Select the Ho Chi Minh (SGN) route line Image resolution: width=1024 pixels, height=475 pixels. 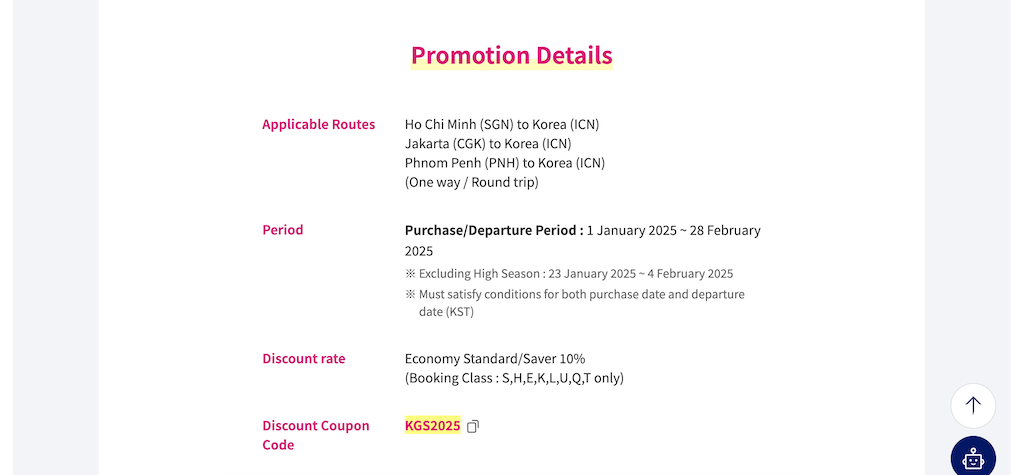(502, 124)
